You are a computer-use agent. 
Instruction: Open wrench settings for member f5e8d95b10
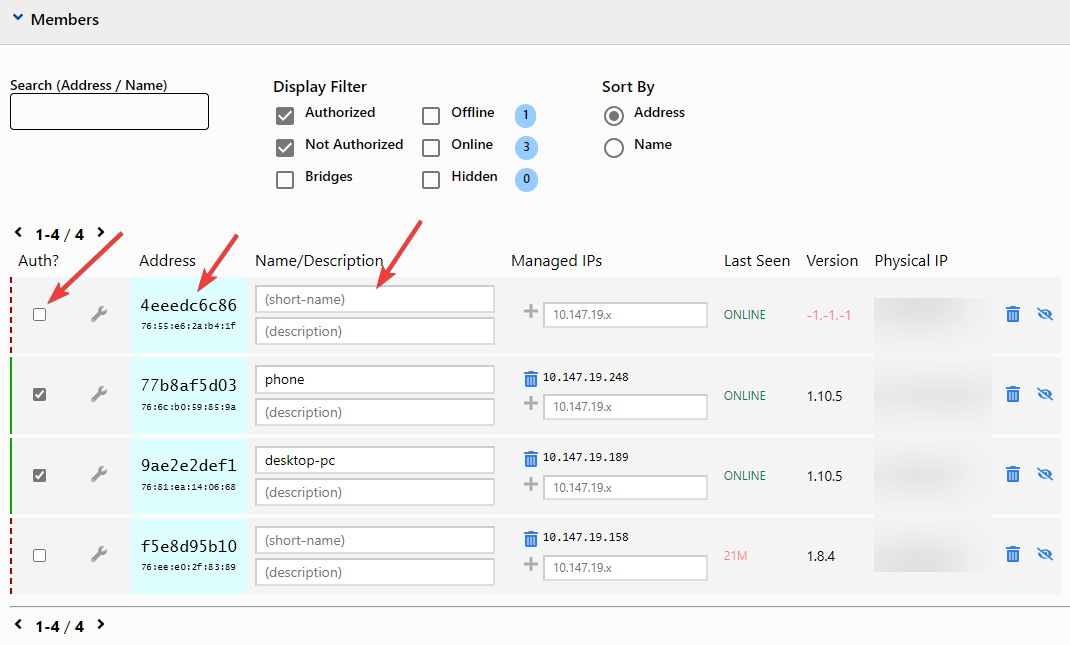tap(98, 553)
